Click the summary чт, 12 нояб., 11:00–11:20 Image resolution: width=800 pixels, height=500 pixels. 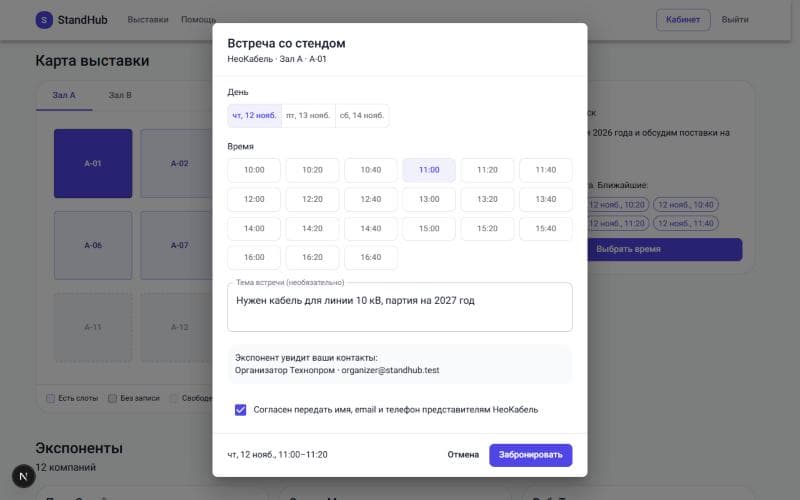point(278,455)
